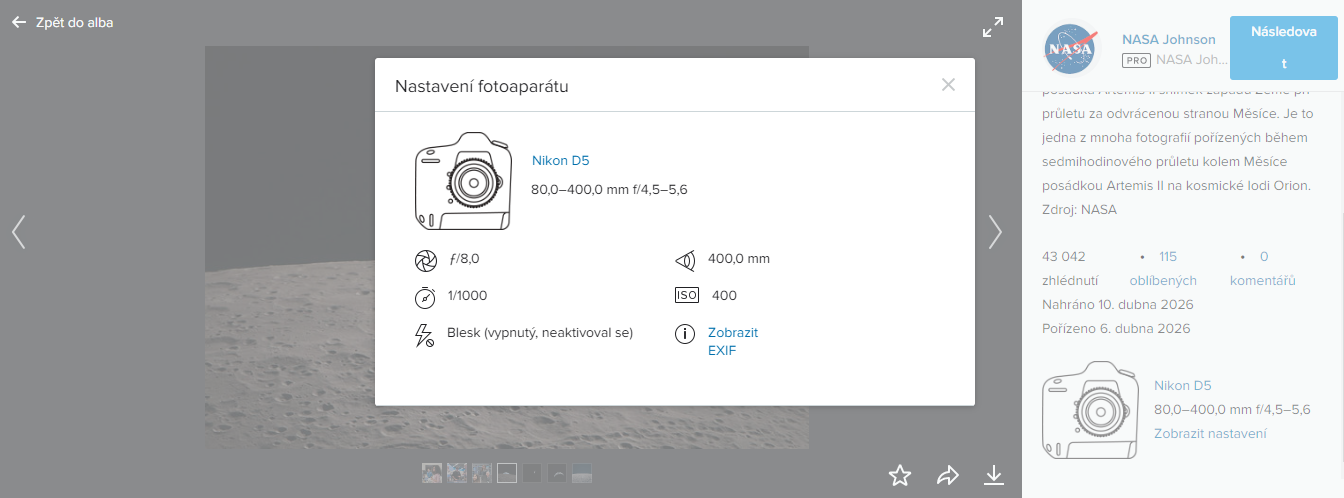
Task: Open the komentářů link
Action: pyautogui.click(x=1262, y=281)
